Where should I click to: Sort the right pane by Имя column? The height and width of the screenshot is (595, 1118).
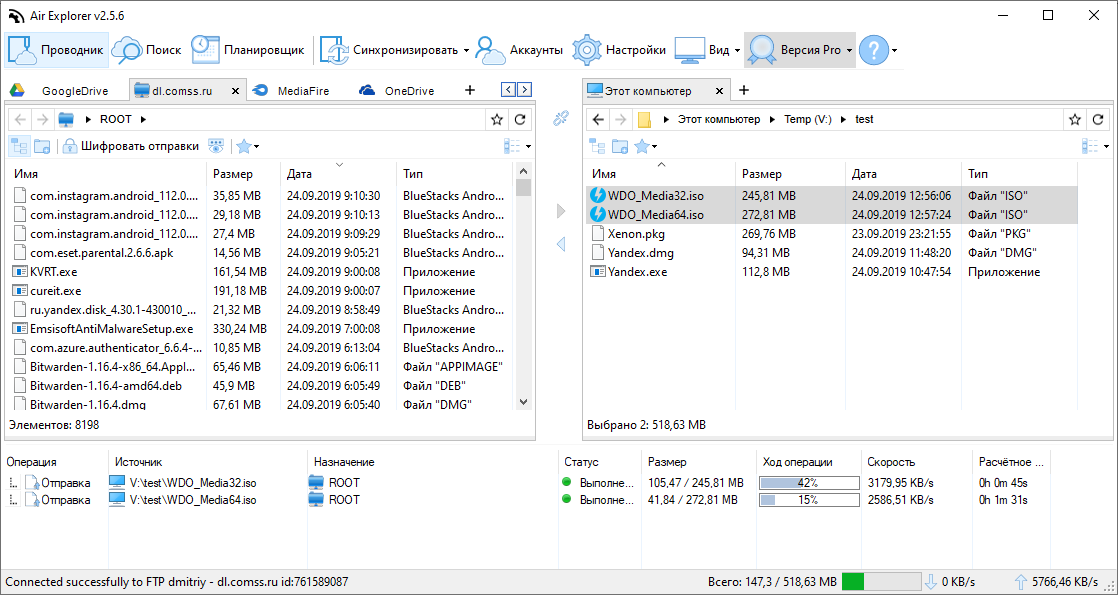coord(660,173)
